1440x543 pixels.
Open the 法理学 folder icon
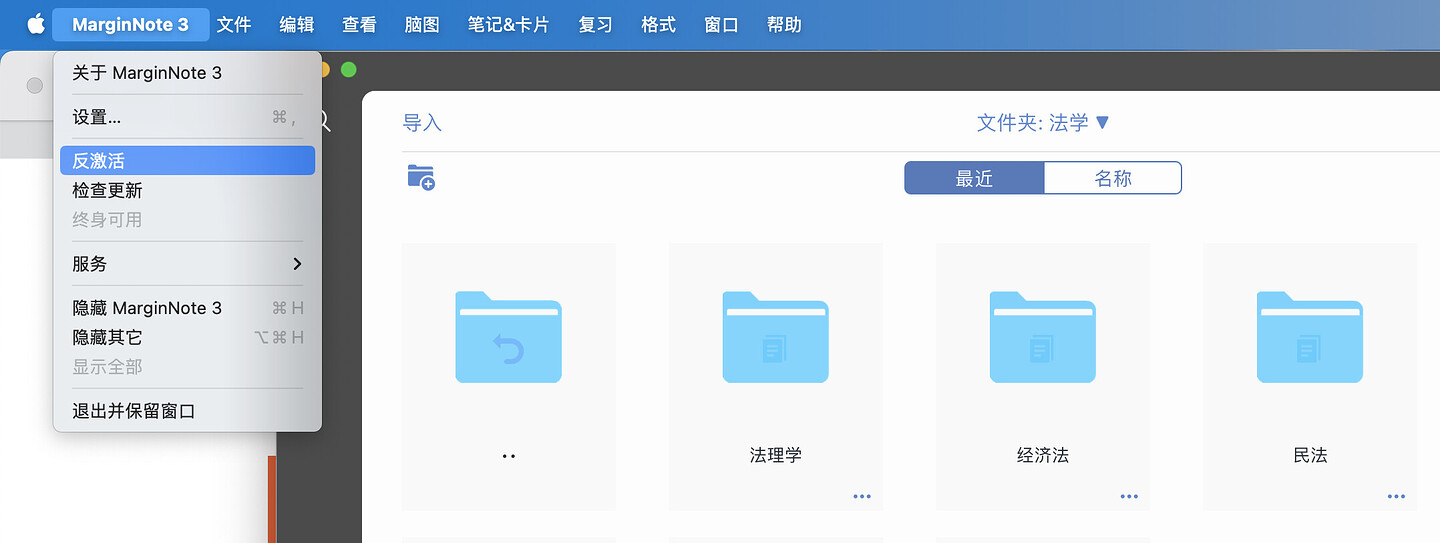click(775, 337)
